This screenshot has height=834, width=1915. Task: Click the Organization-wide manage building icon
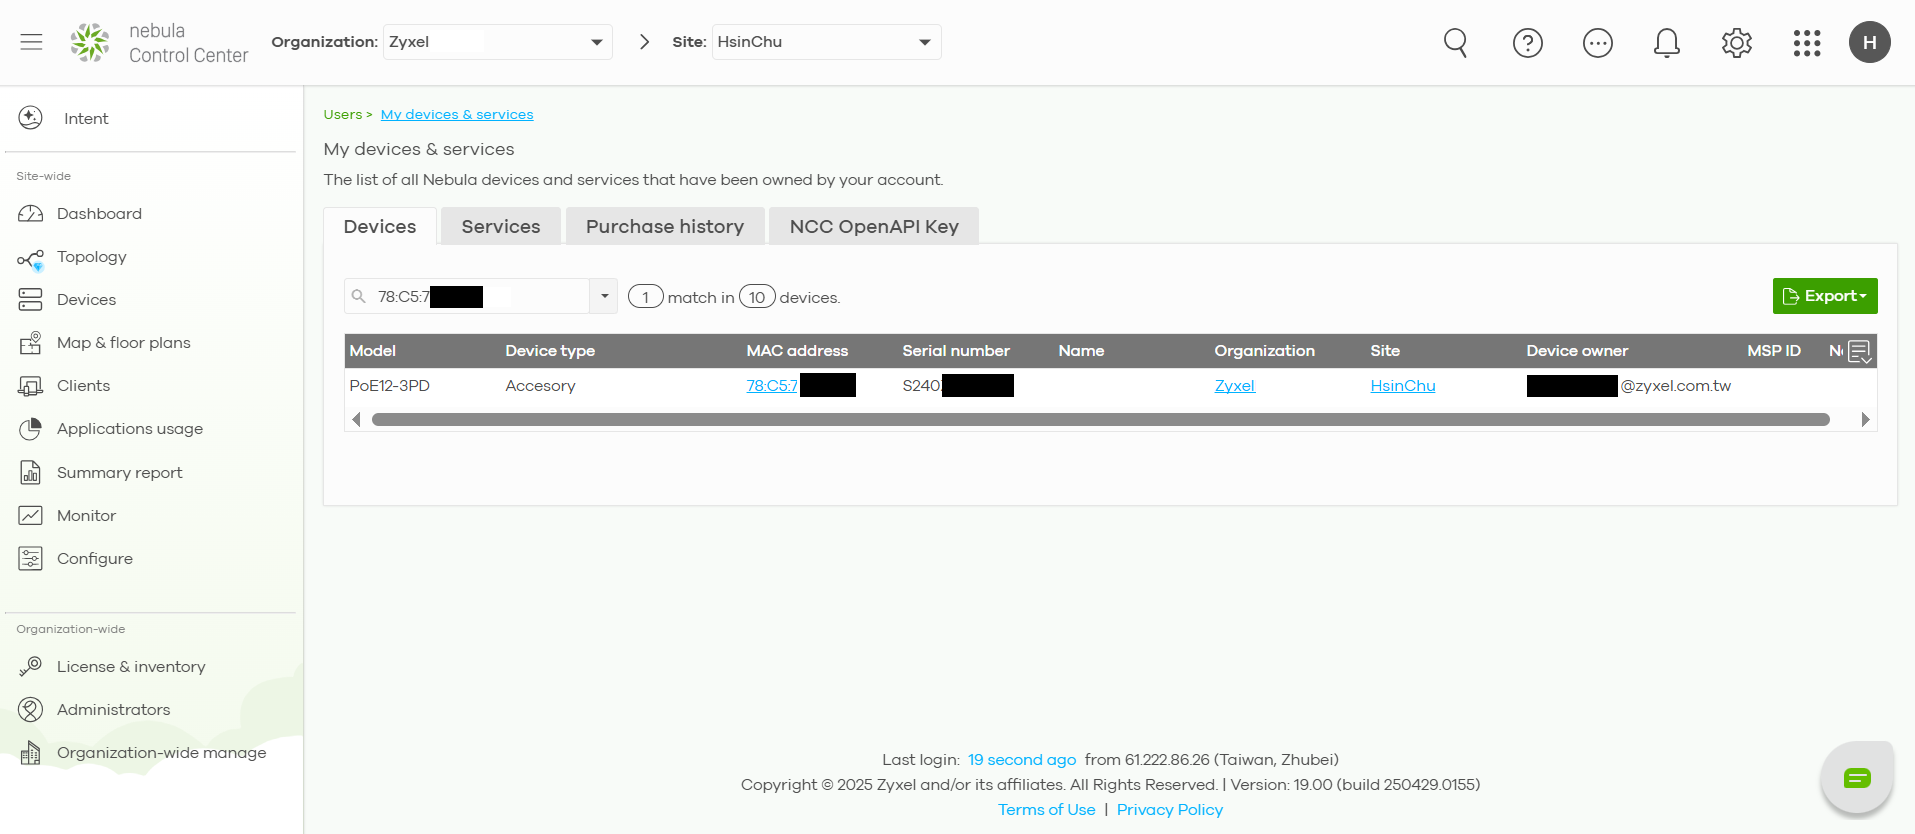(31, 753)
